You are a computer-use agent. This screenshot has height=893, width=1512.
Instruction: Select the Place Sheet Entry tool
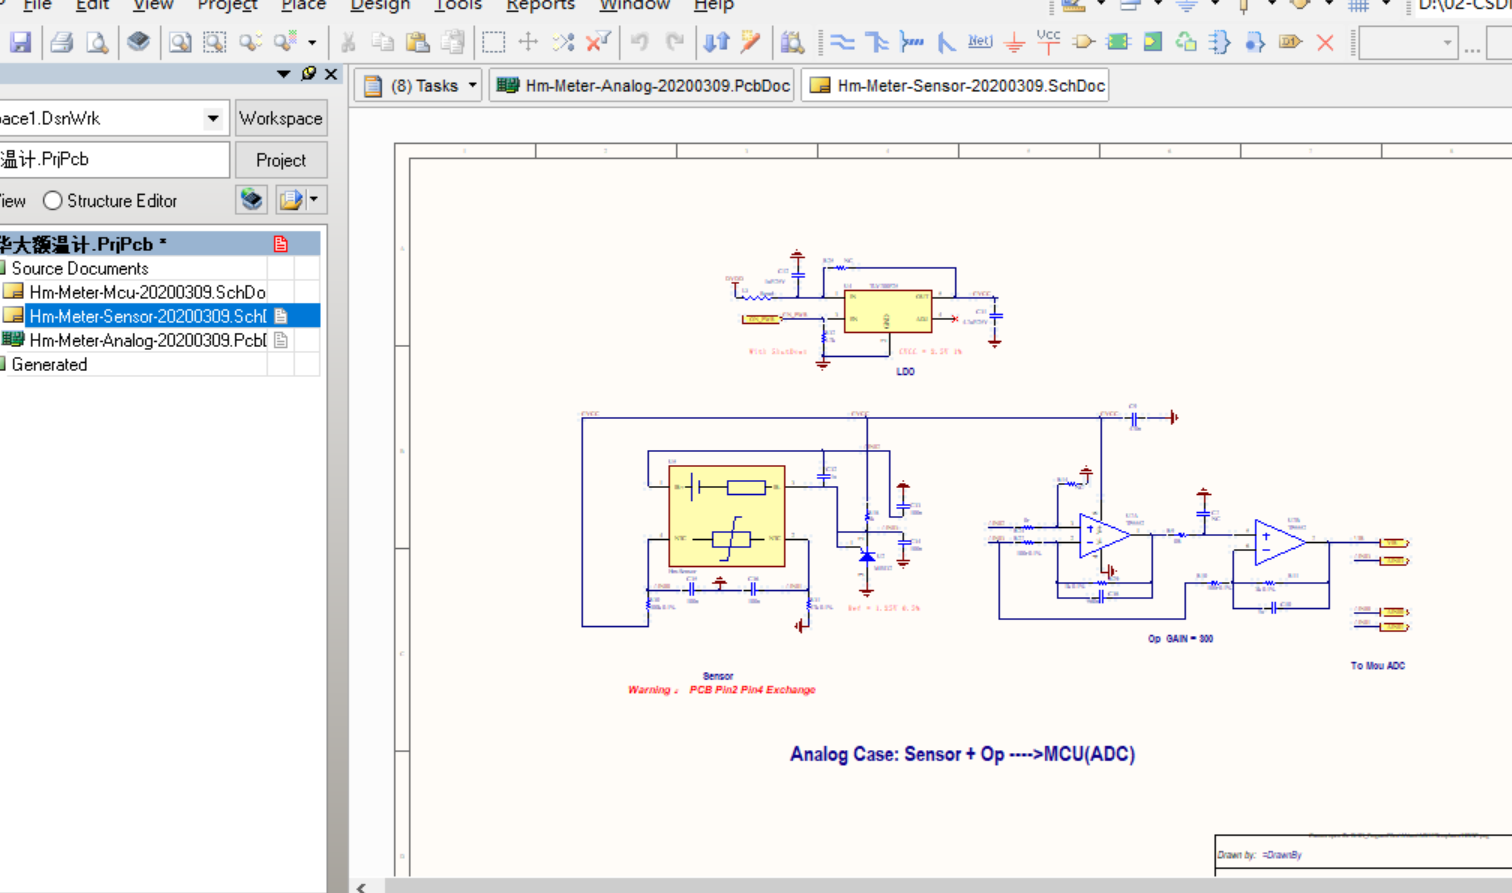coord(1152,42)
